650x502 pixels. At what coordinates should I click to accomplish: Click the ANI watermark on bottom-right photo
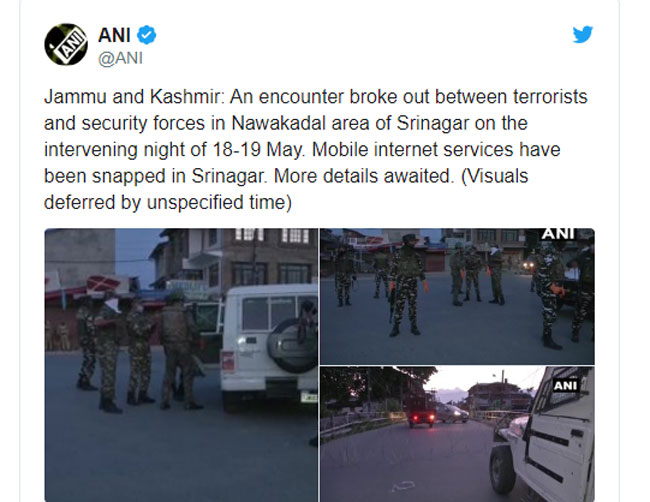click(565, 386)
